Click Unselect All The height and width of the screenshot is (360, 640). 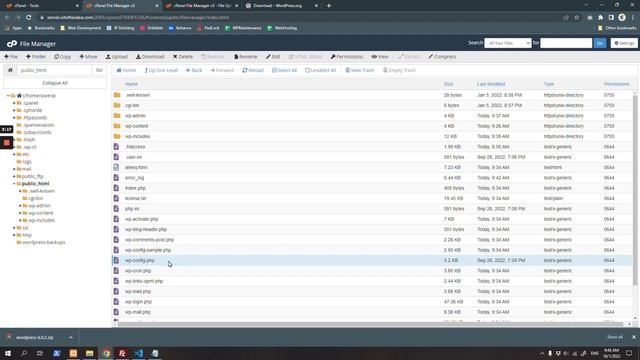coord(321,70)
